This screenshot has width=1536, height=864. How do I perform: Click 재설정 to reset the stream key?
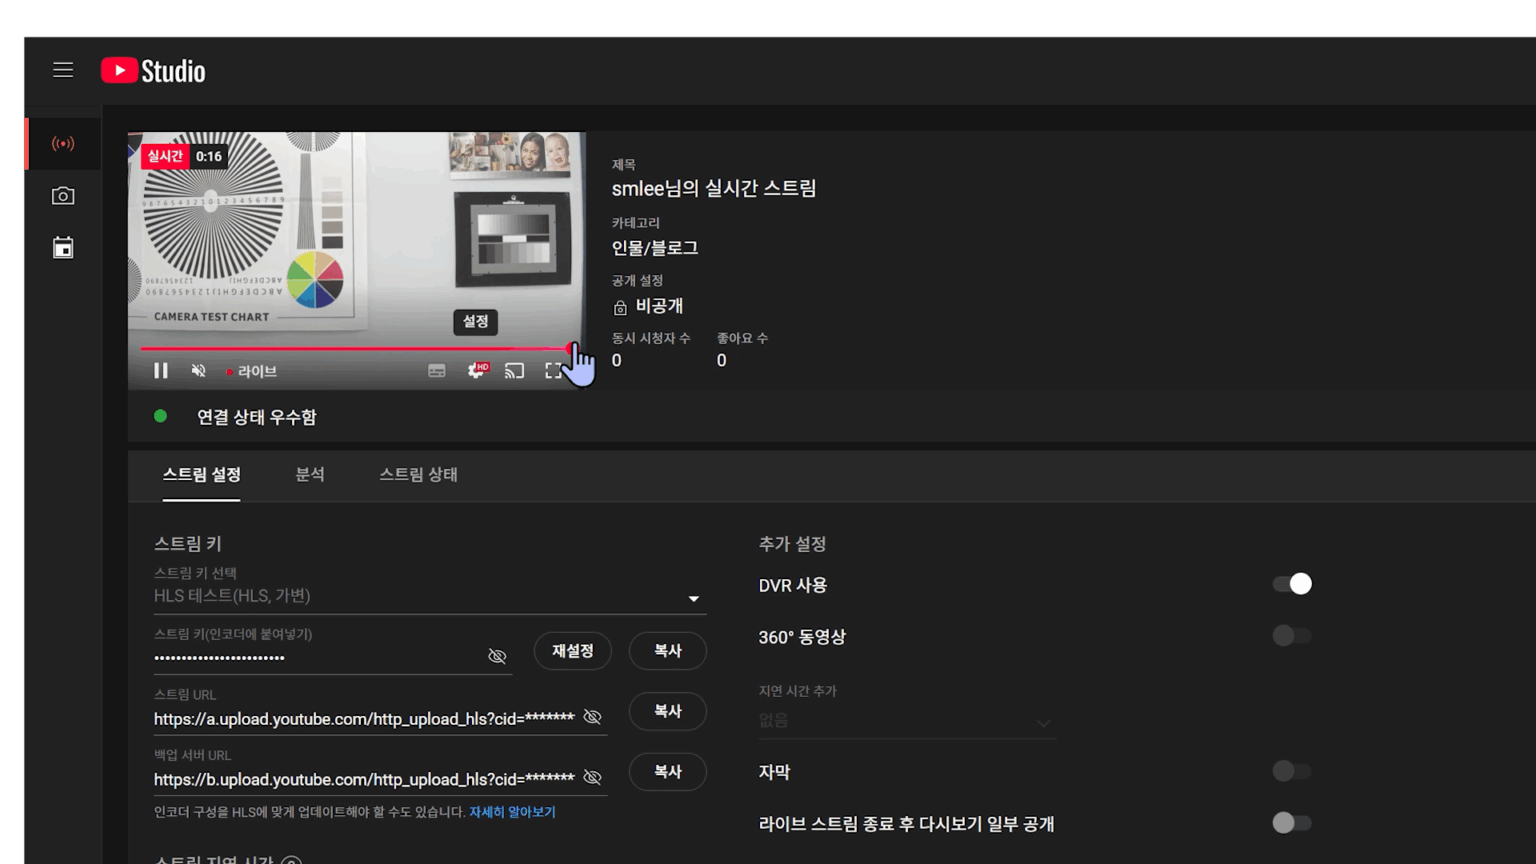point(572,650)
